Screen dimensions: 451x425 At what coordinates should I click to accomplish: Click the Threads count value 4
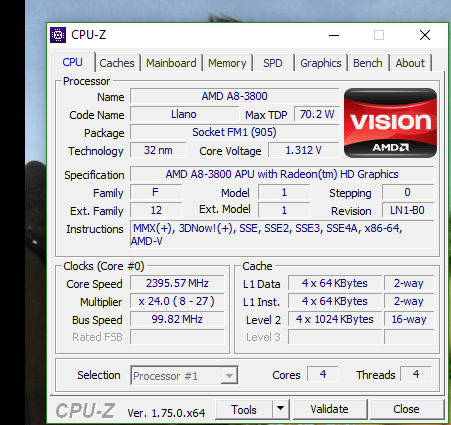point(416,374)
